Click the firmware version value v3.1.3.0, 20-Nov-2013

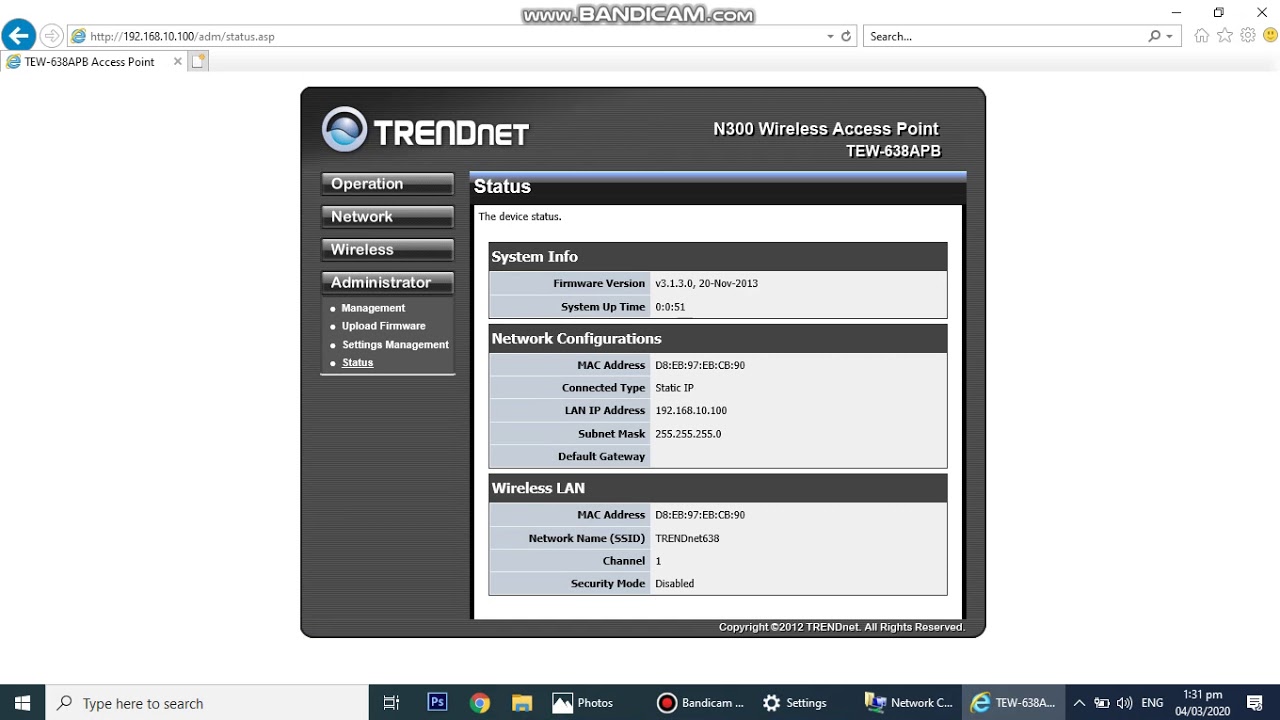point(707,284)
